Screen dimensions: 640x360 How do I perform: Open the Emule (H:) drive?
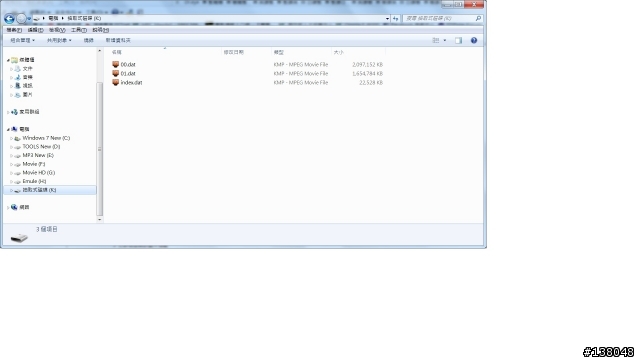coord(34,181)
